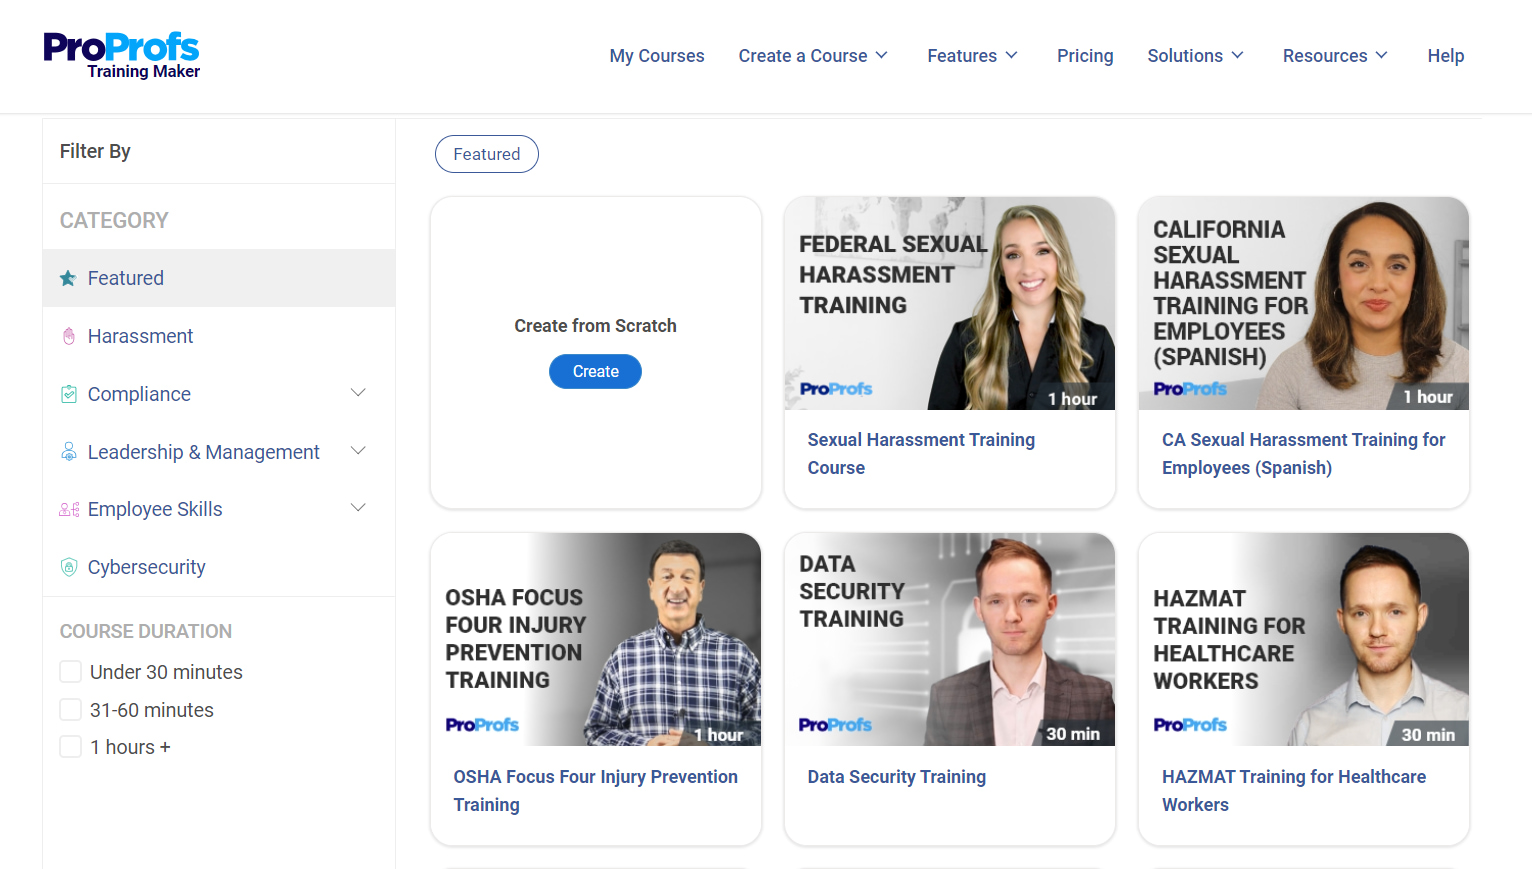Click the Federal Sexual Harassment Training thumbnail

[x=950, y=303]
